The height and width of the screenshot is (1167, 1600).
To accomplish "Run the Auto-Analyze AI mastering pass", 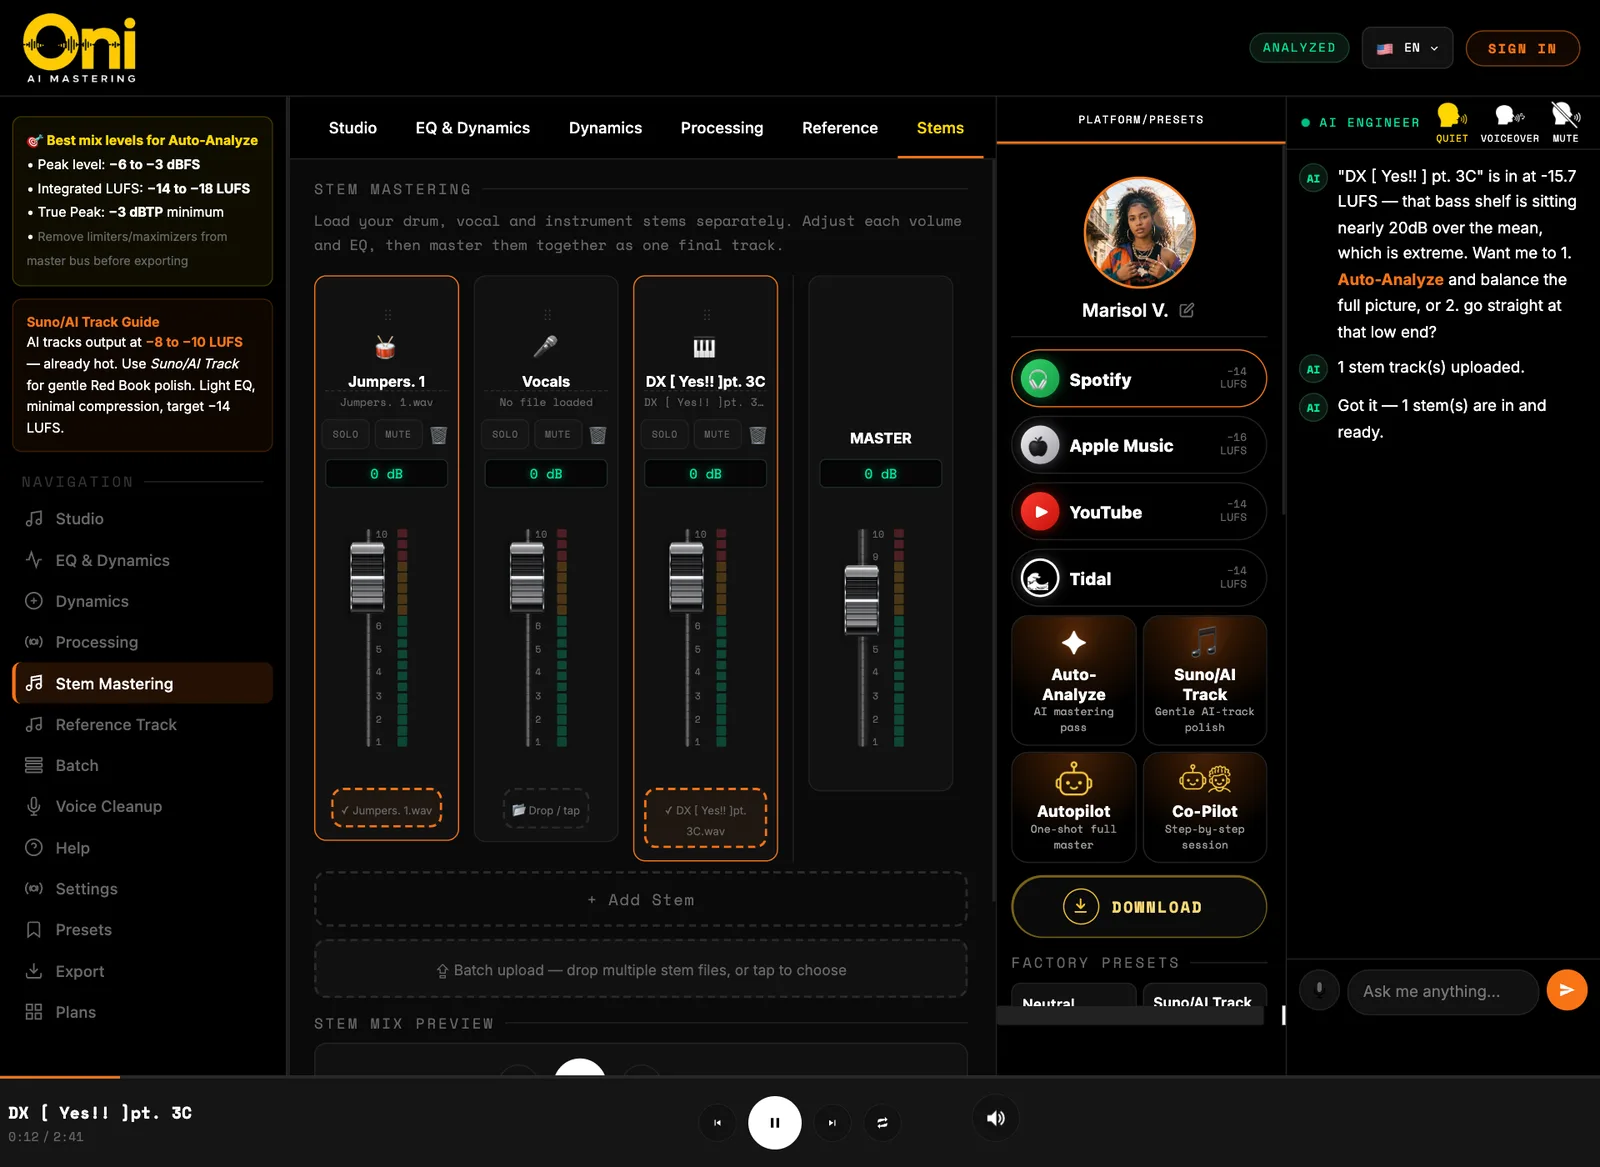I will point(1074,680).
